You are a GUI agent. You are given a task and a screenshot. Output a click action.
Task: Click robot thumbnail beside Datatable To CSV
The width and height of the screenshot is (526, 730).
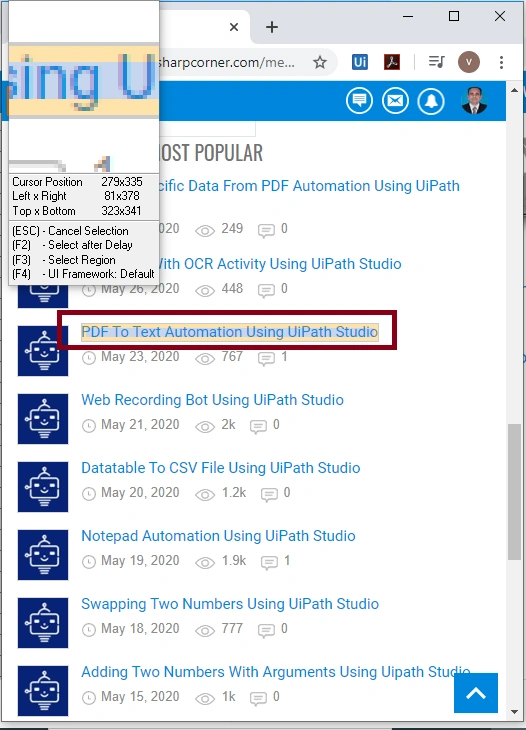(43, 487)
